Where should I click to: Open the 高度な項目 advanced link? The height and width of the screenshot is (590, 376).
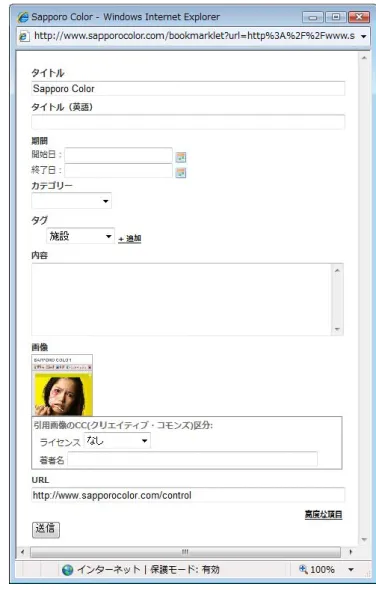(324, 514)
